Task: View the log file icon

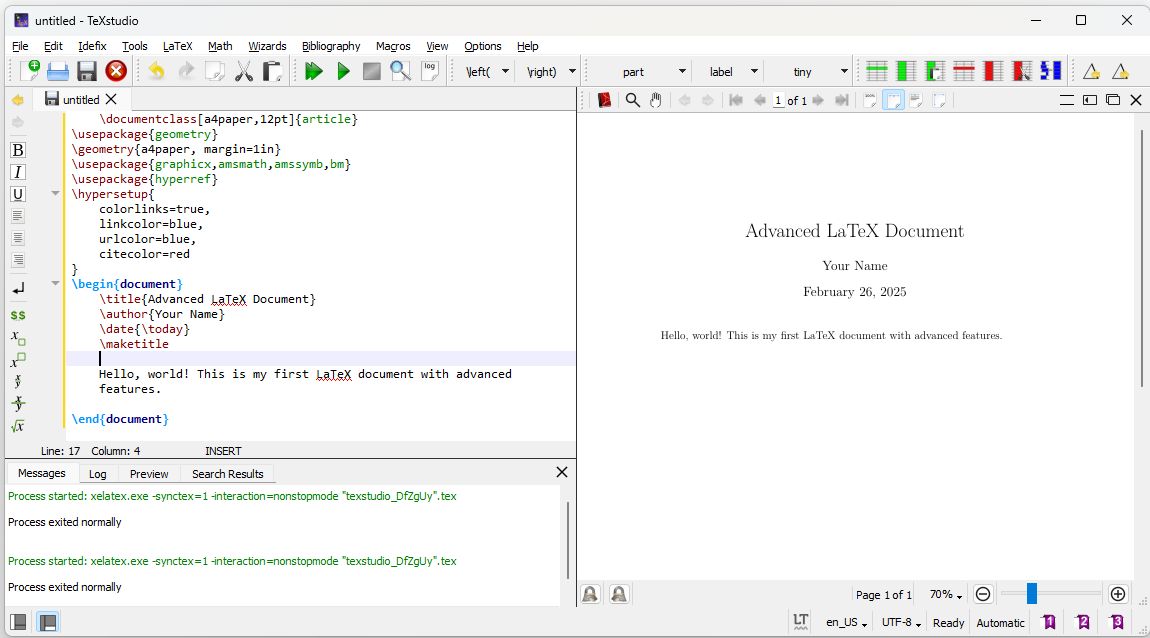Action: point(430,71)
